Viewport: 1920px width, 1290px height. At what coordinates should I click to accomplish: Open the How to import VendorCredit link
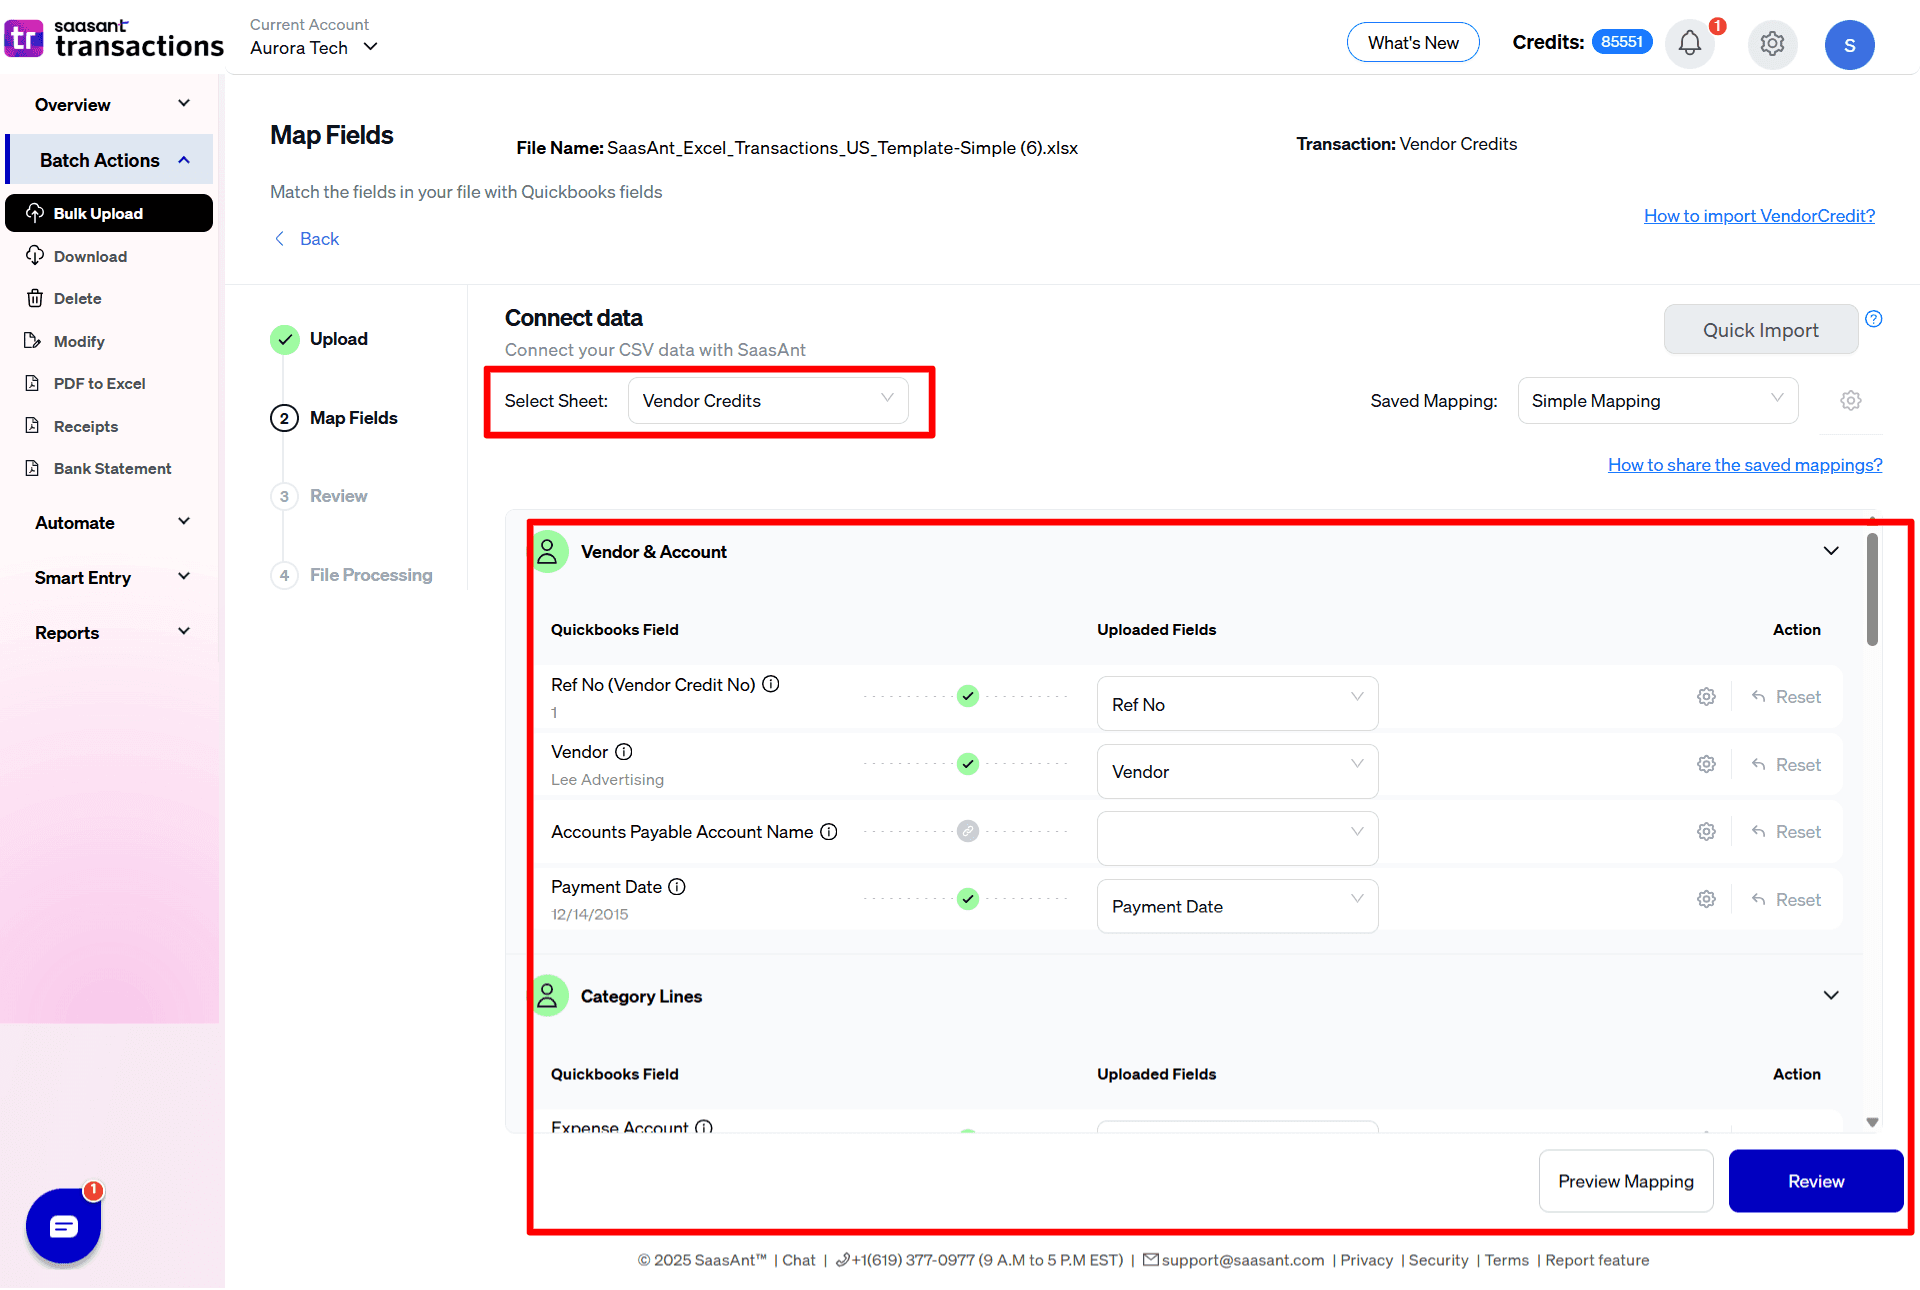[x=1759, y=215]
